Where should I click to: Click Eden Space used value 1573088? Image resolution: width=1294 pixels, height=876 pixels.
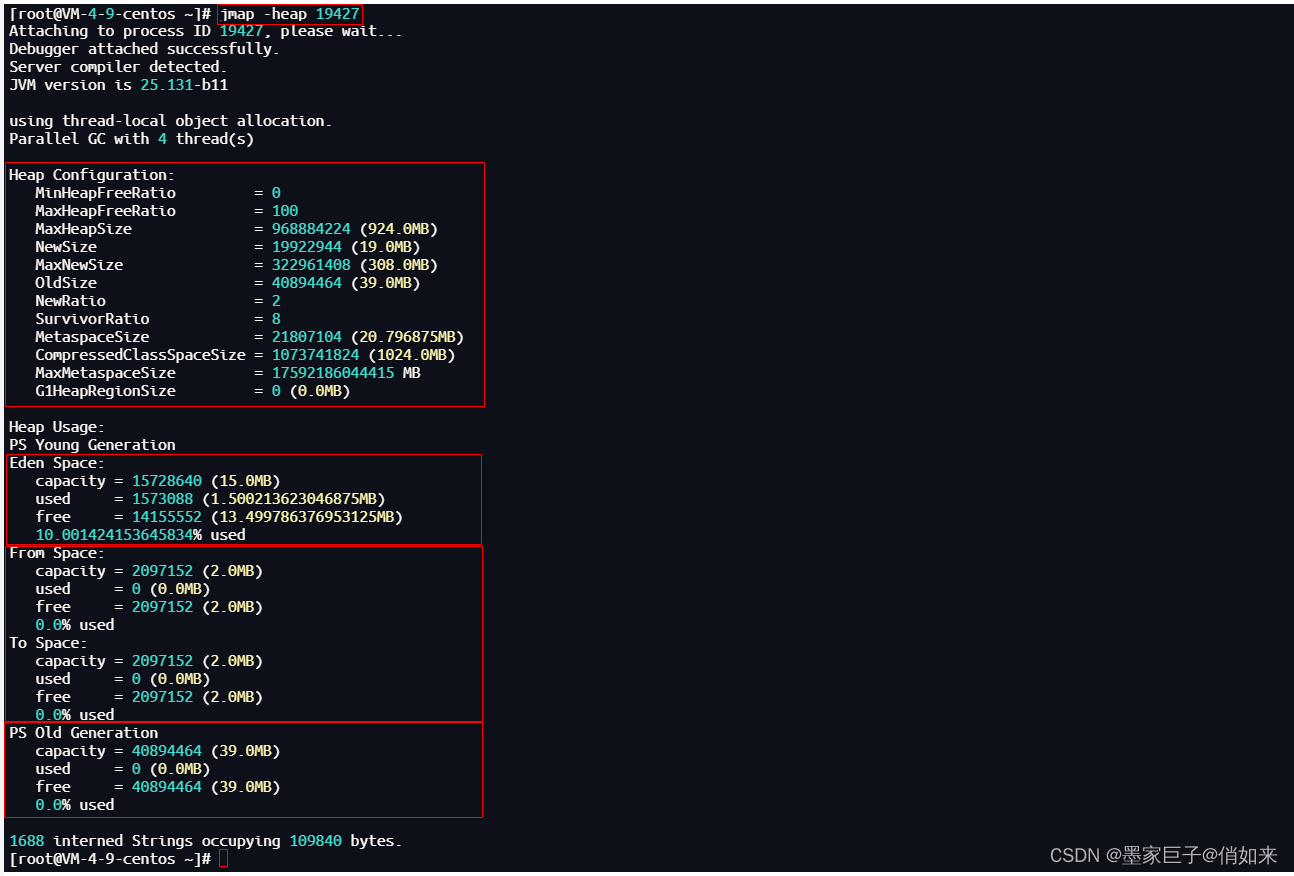tap(162, 499)
